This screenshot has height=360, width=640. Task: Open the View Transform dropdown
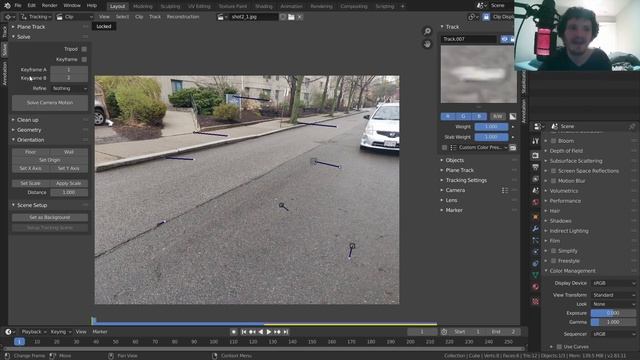(x=613, y=295)
